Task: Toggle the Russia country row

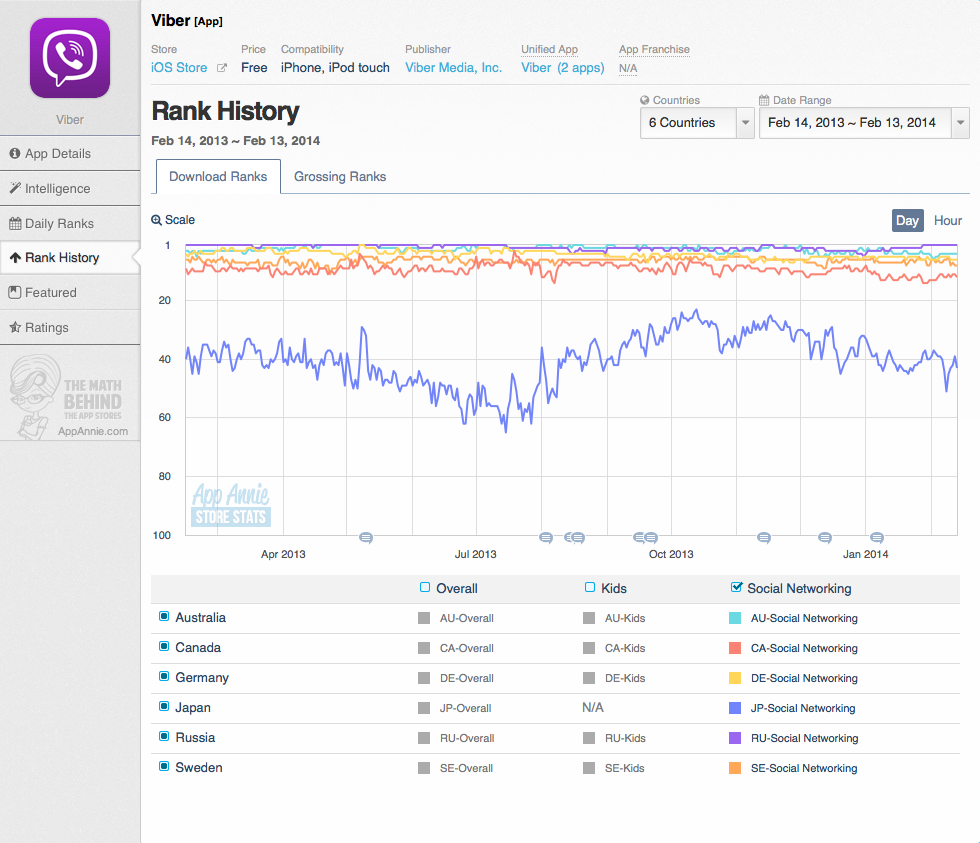Action: pyautogui.click(x=164, y=737)
